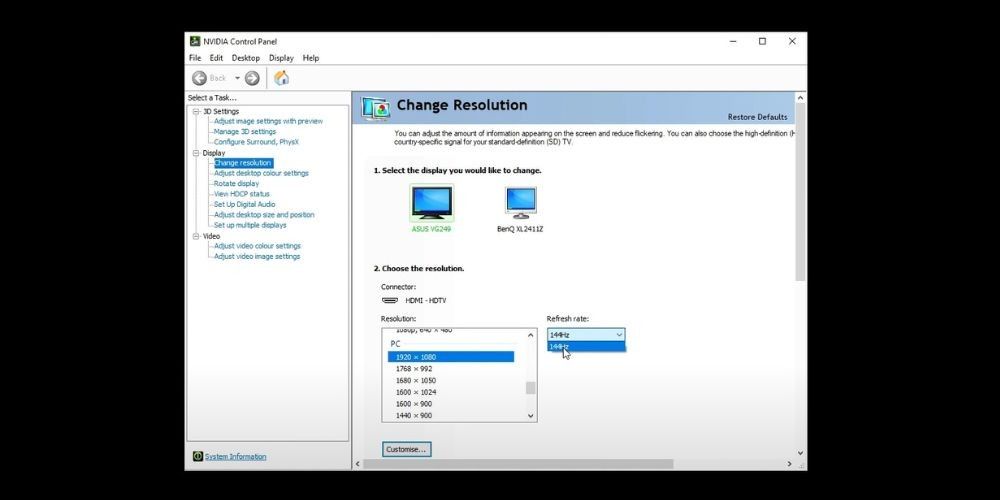Click the System Information icon
The height and width of the screenshot is (500, 1000).
(x=198, y=457)
